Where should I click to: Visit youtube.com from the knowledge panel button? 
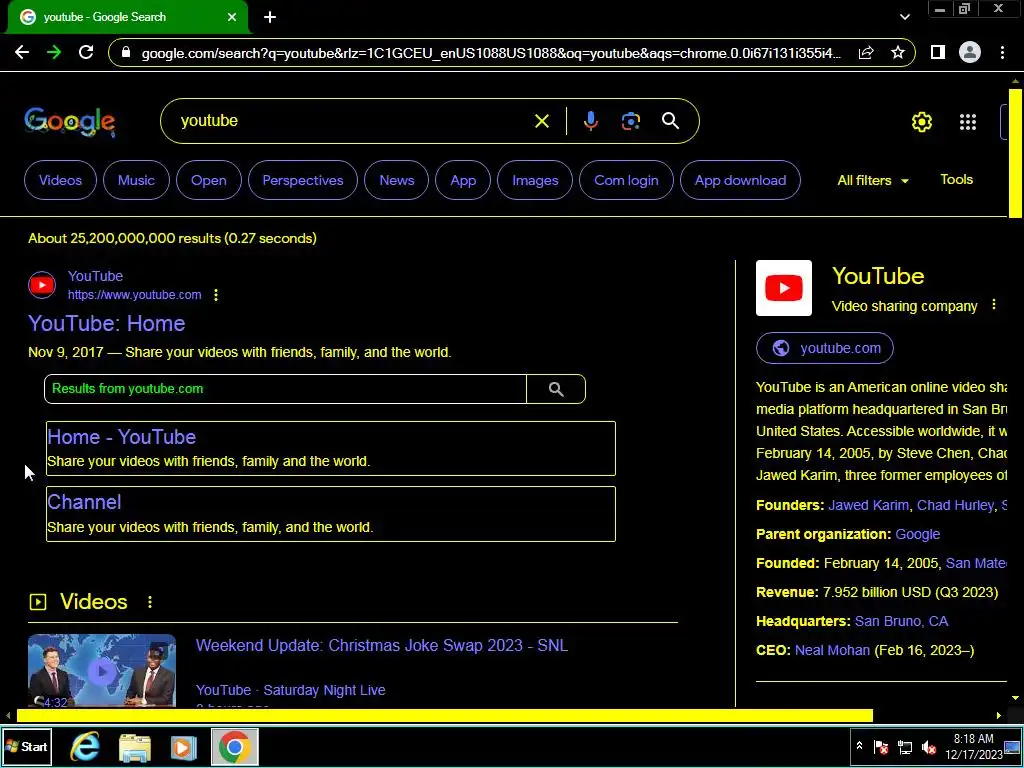(824, 348)
